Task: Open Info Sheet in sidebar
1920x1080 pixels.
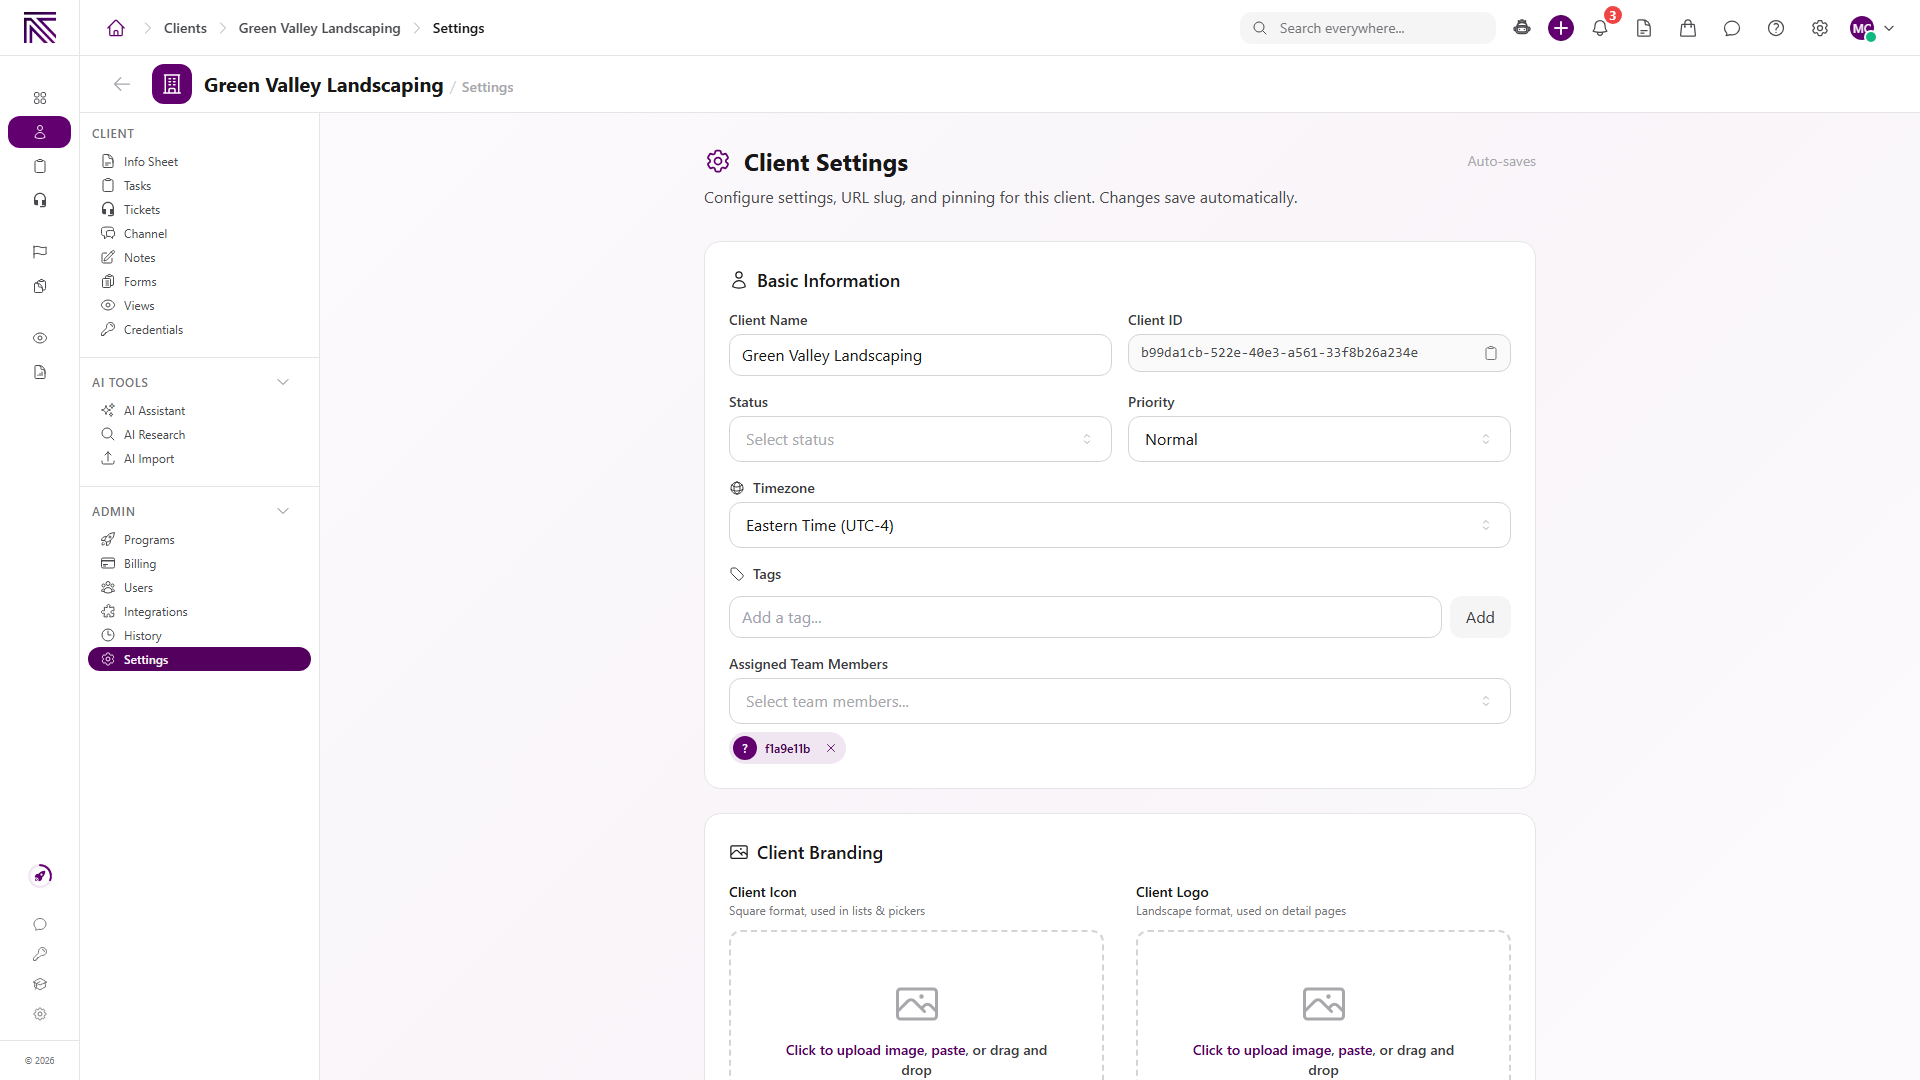Action: [x=200, y=161]
